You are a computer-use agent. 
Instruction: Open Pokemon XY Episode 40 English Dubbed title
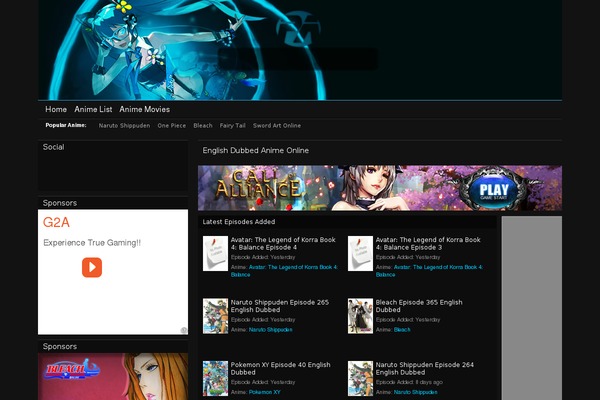[280, 368]
